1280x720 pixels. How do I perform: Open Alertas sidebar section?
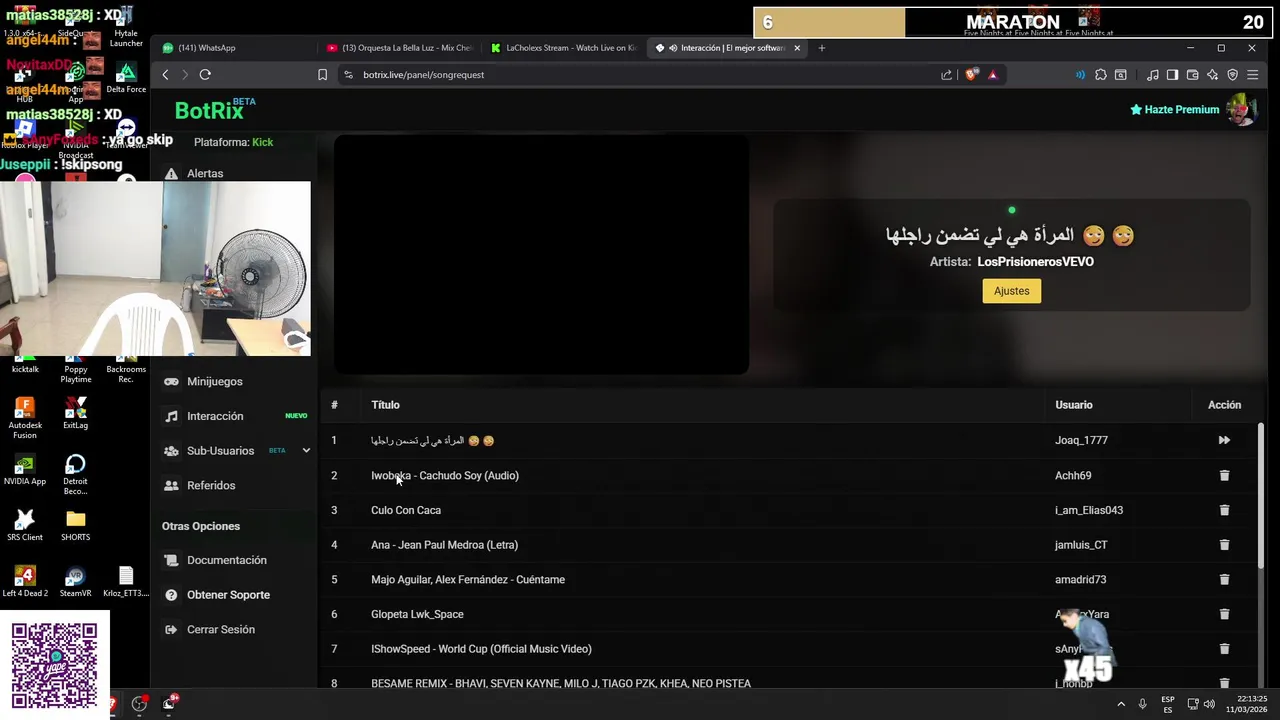coord(205,173)
